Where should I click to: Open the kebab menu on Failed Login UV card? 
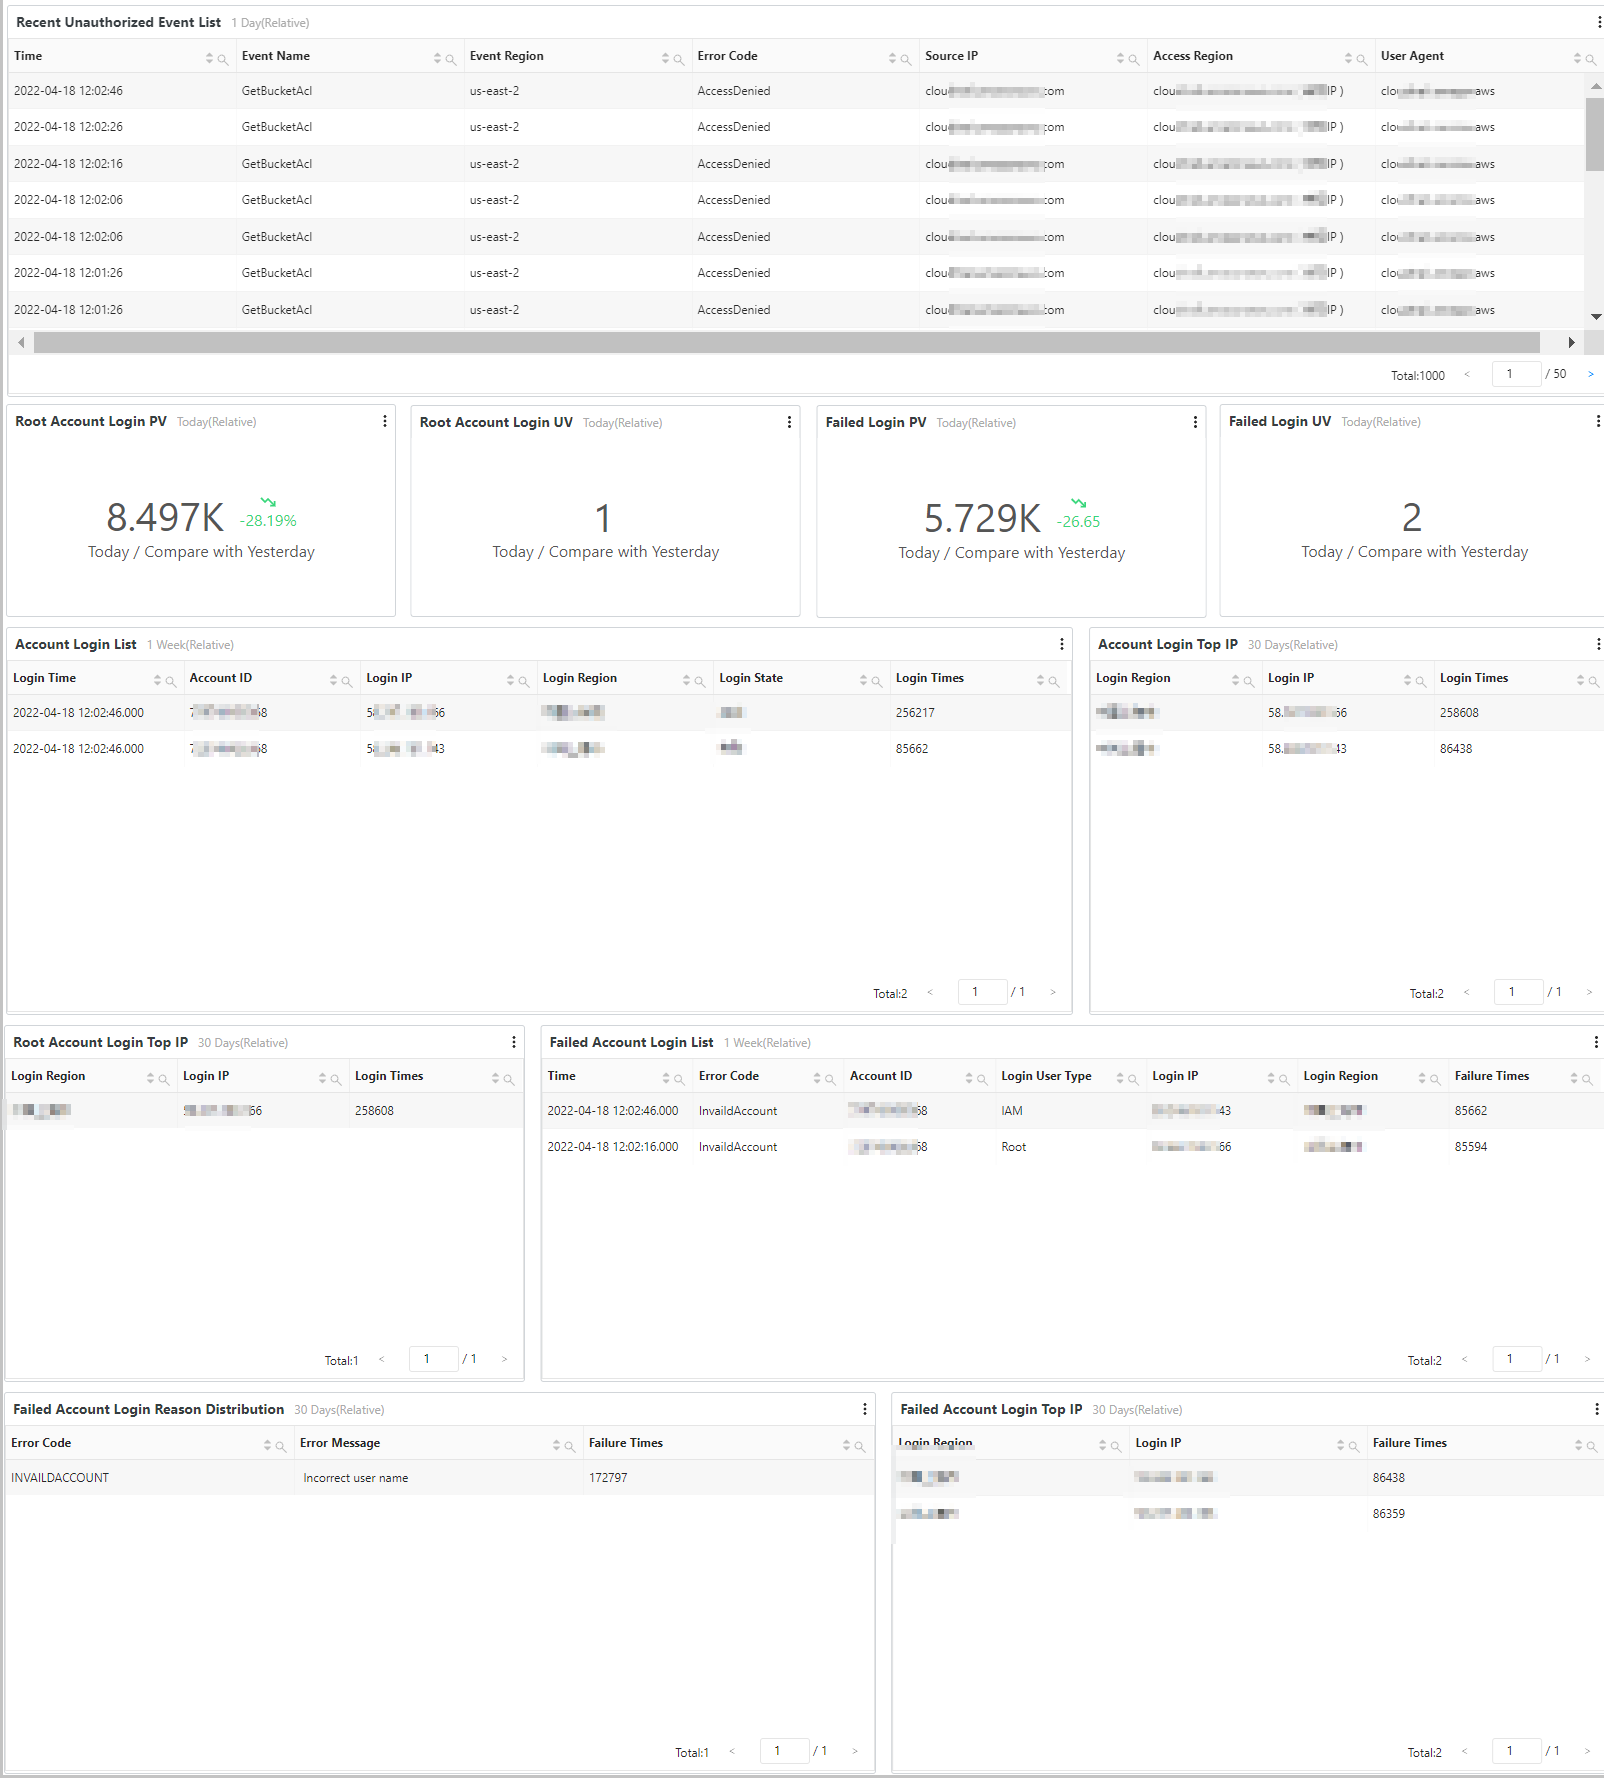tap(1597, 421)
